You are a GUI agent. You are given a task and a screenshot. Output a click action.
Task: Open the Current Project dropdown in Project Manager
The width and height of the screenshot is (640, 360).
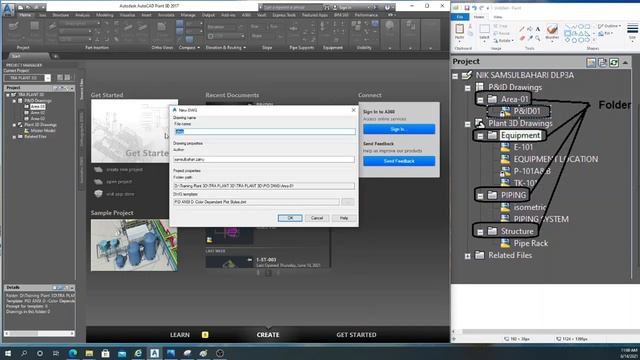click(x=48, y=78)
